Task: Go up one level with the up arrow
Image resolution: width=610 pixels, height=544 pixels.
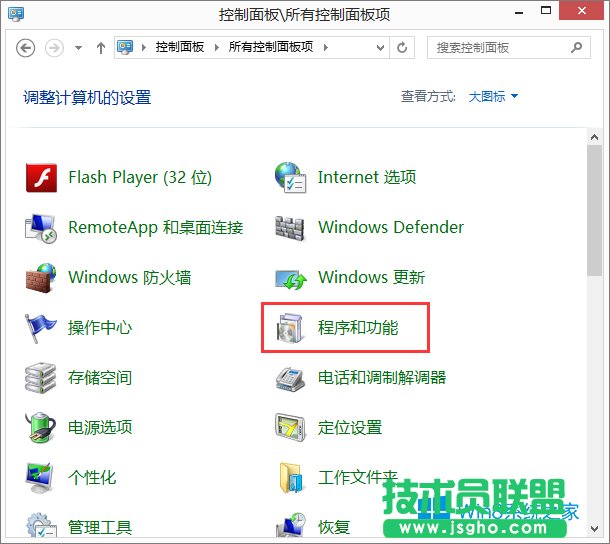Action: 101,48
